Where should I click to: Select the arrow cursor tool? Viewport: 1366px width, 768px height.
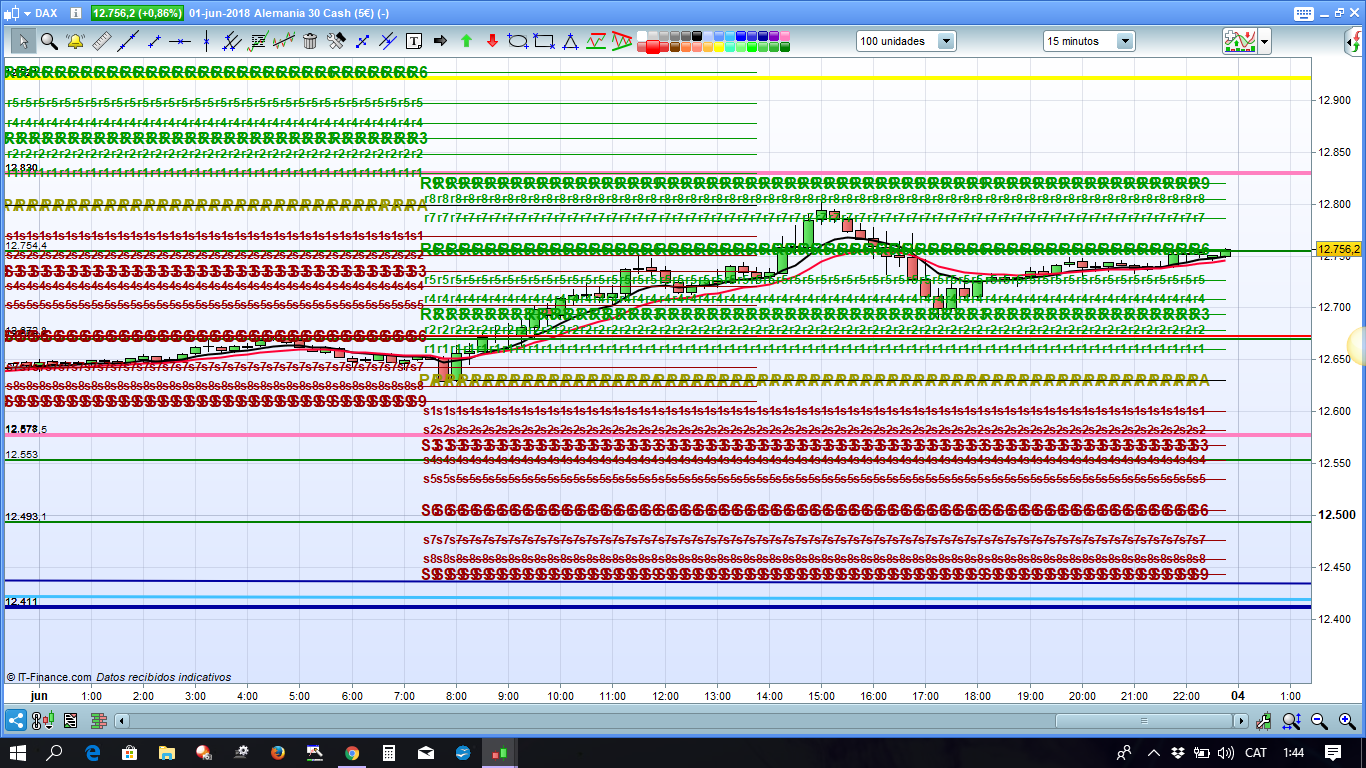tap(23, 41)
